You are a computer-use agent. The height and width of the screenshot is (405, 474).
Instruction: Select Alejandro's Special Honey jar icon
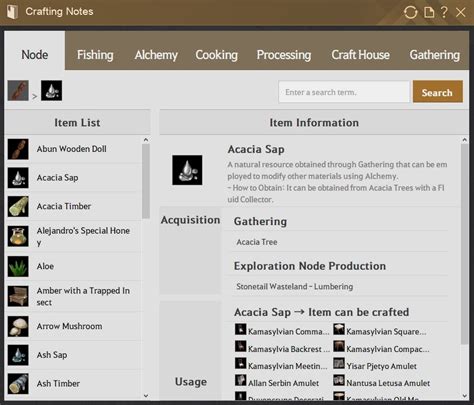[18, 236]
